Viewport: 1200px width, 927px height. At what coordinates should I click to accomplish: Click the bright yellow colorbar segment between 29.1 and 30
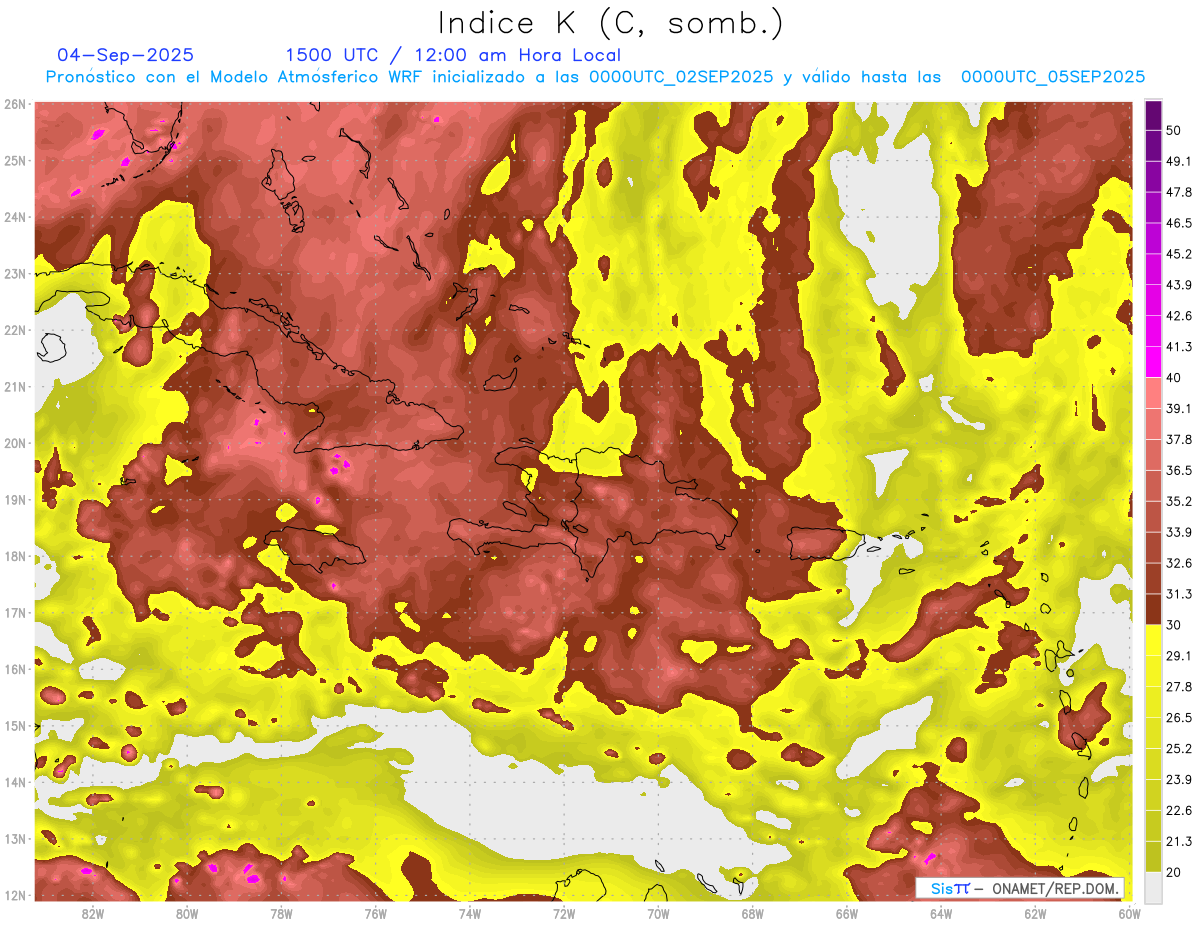click(1153, 640)
